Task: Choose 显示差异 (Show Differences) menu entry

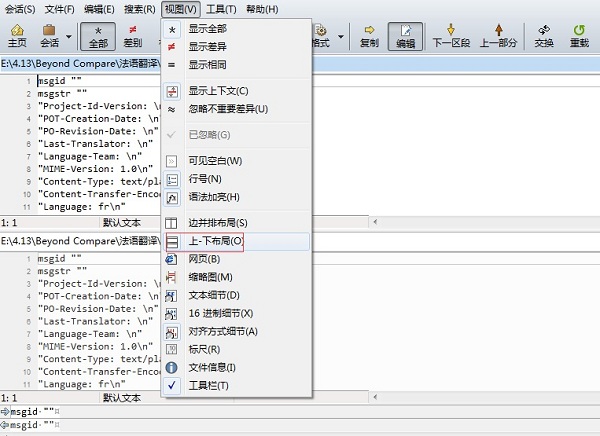Action: click(x=208, y=46)
